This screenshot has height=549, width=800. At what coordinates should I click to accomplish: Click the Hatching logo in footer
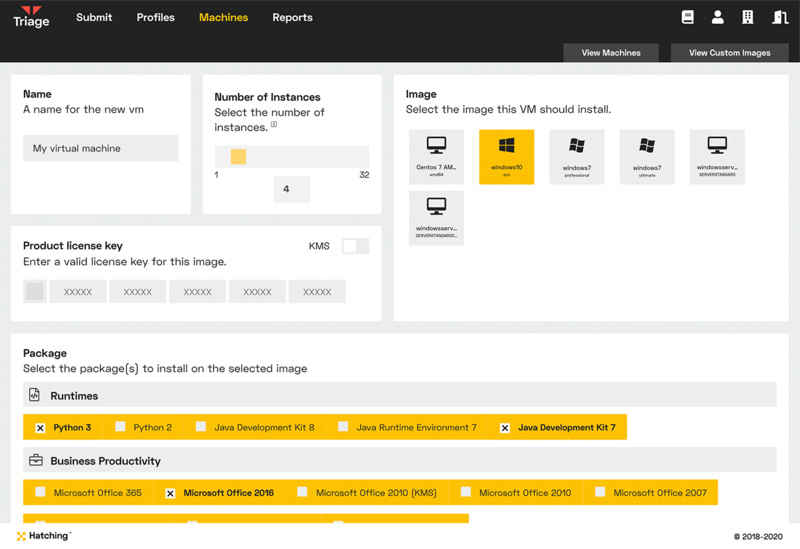pos(43,536)
